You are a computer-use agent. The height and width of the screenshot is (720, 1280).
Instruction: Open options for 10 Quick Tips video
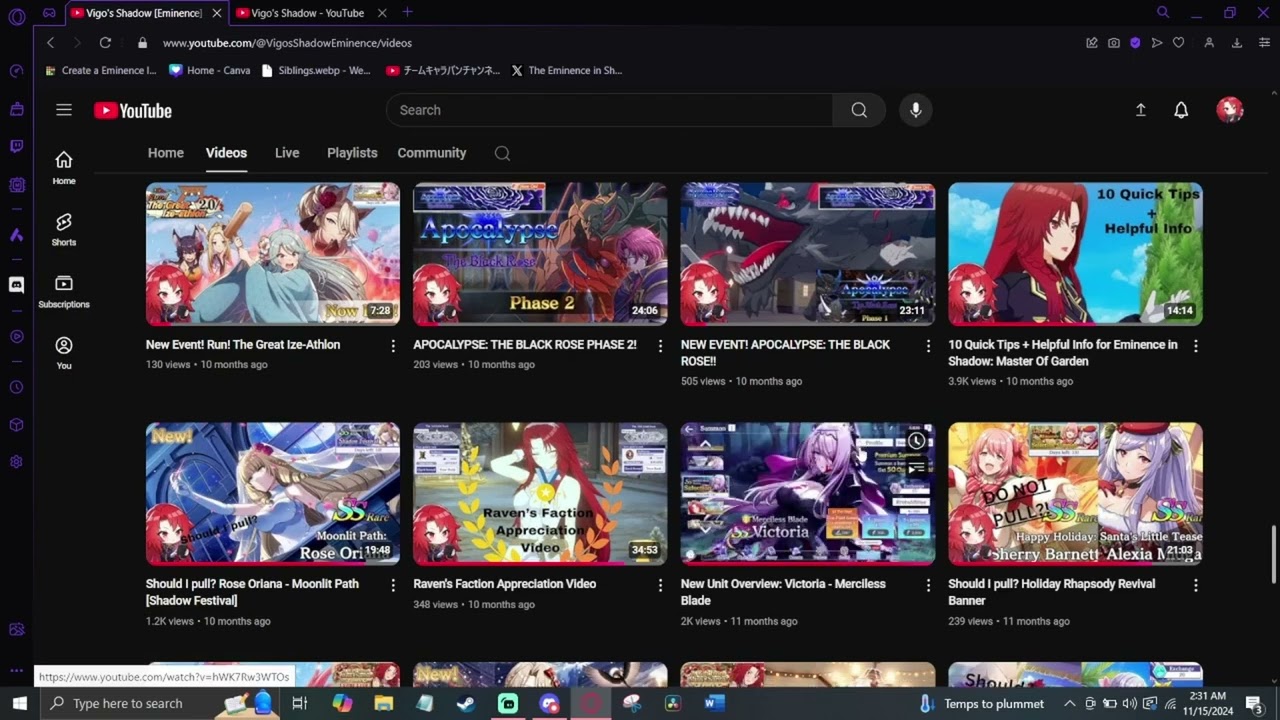1195,346
